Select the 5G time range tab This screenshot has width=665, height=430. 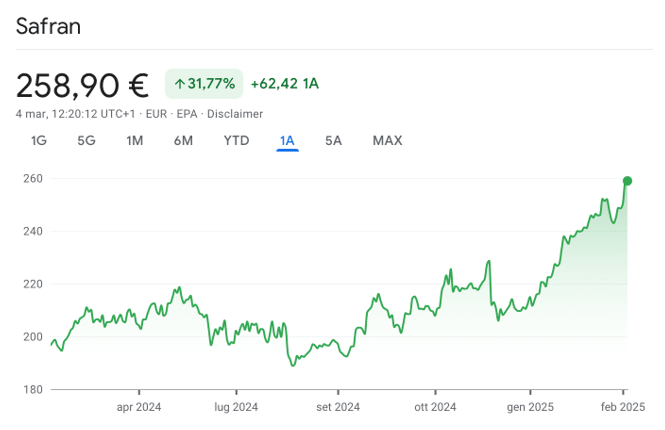coord(87,140)
